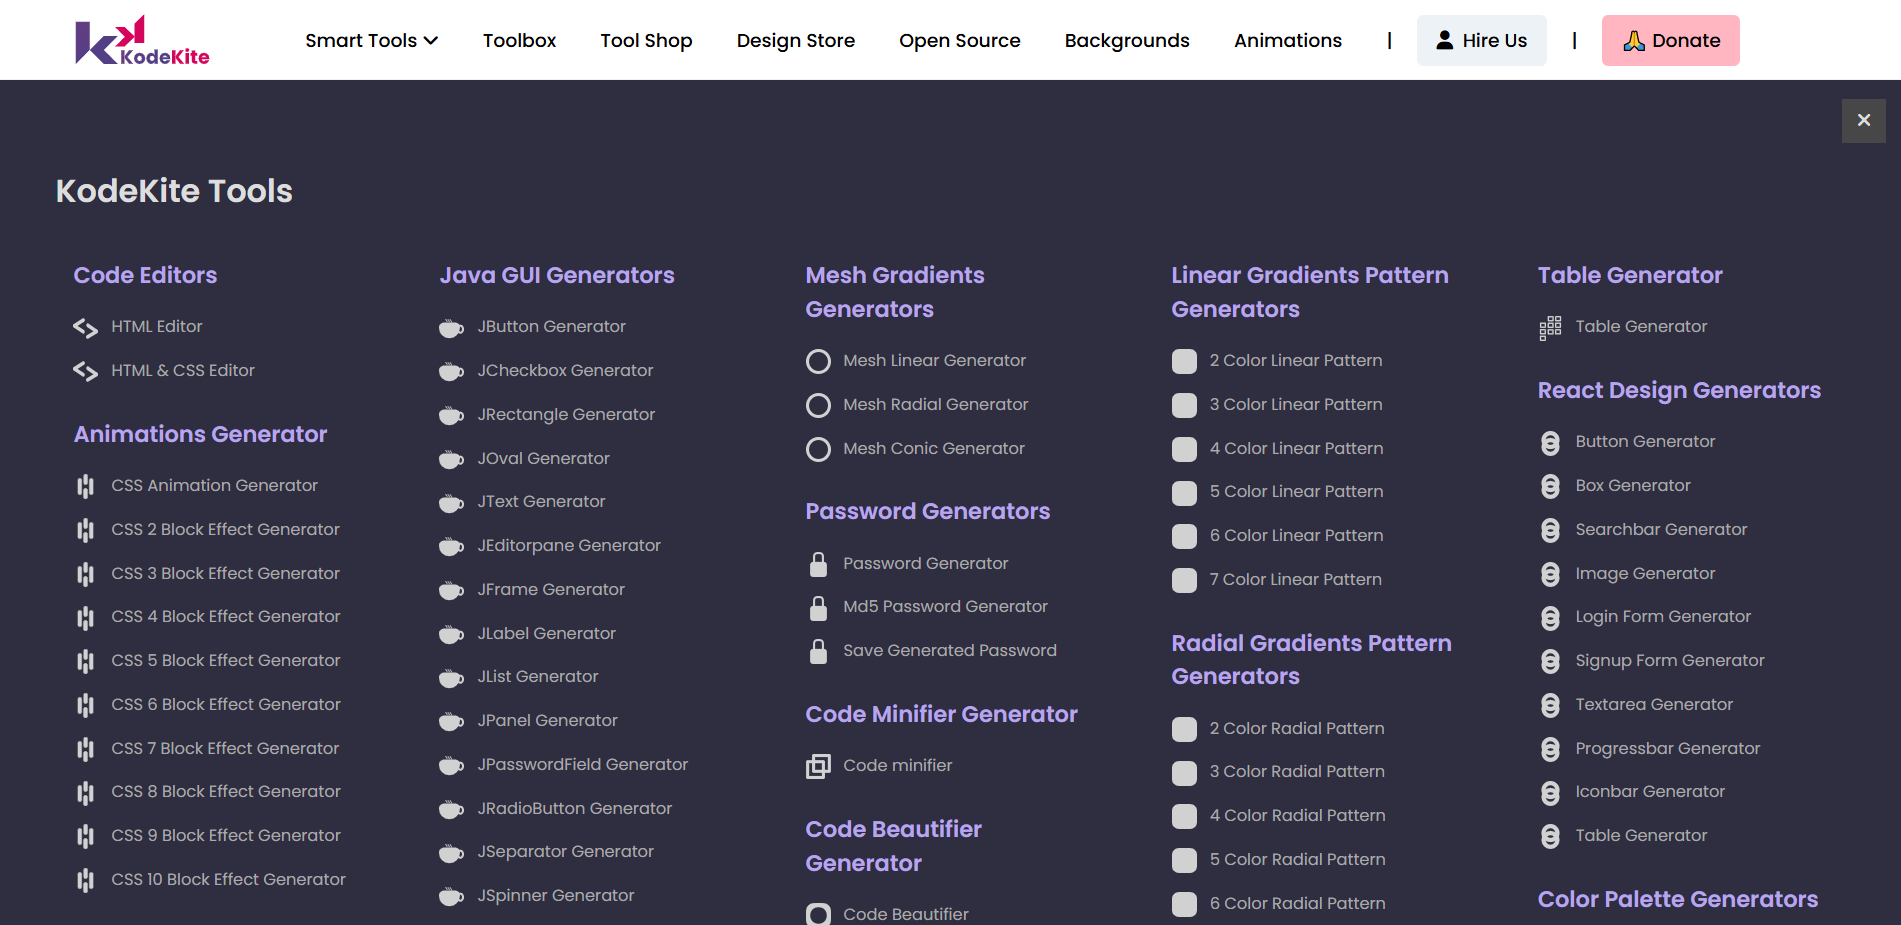Open the JSeparator Generator link
The width and height of the screenshot is (1901, 925).
pyautogui.click(x=565, y=851)
